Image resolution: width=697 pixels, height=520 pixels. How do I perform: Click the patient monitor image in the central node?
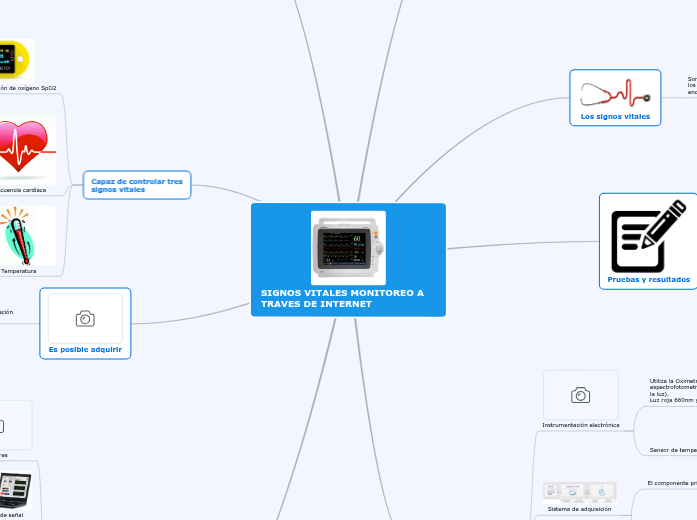point(348,247)
